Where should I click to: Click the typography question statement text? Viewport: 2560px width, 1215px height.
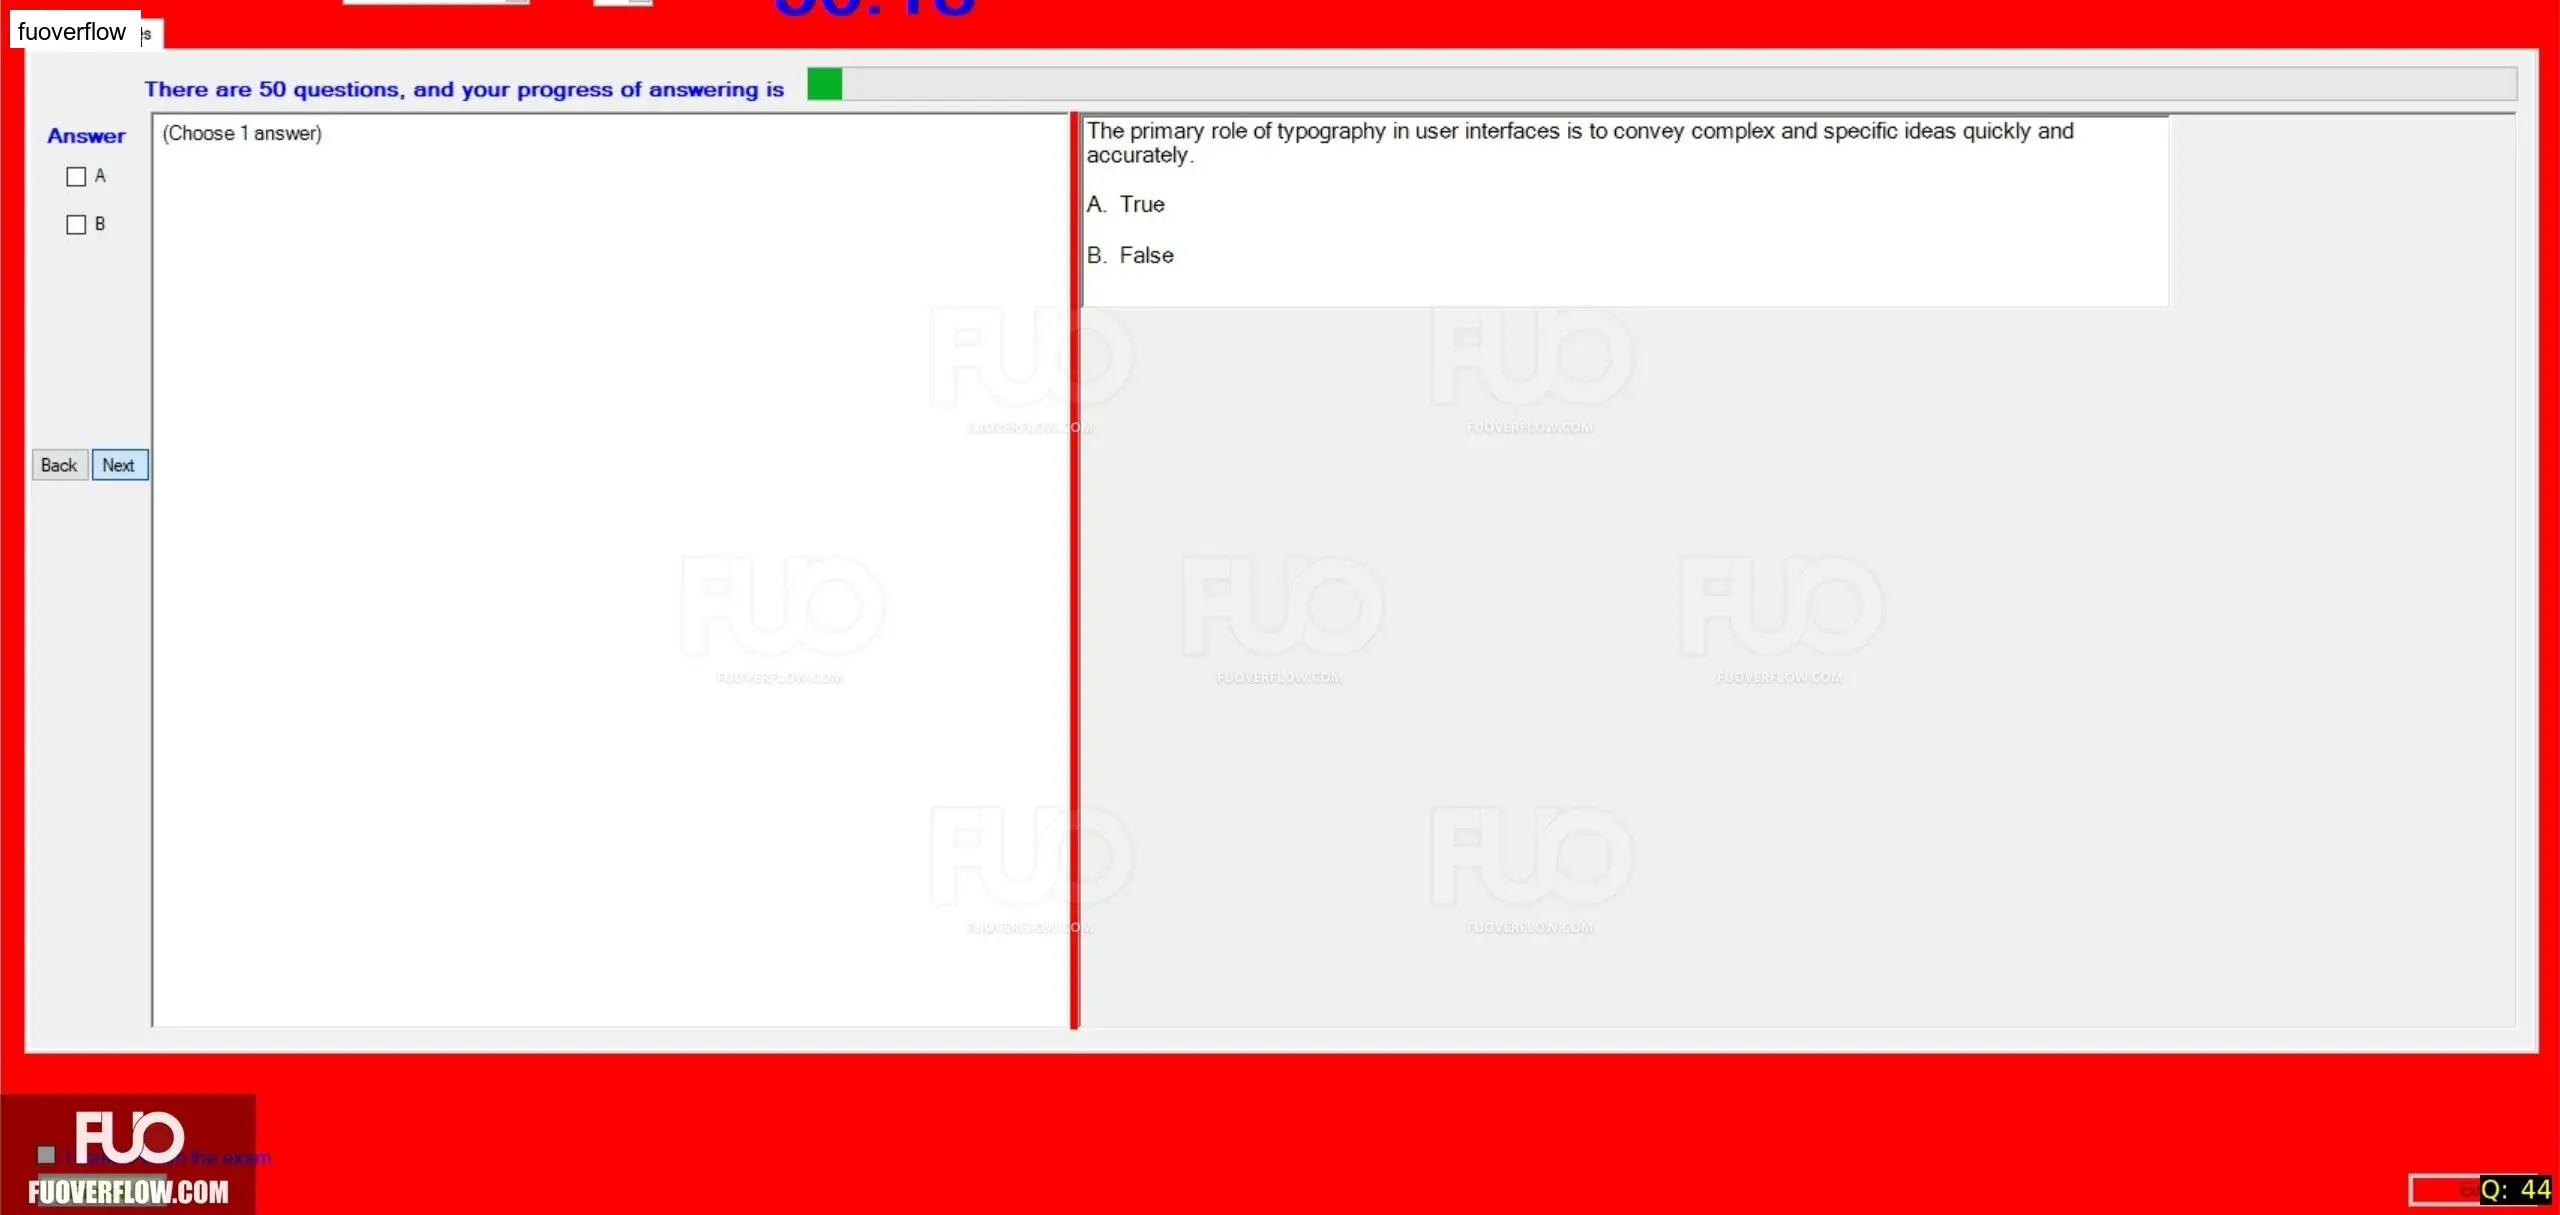1580,143
